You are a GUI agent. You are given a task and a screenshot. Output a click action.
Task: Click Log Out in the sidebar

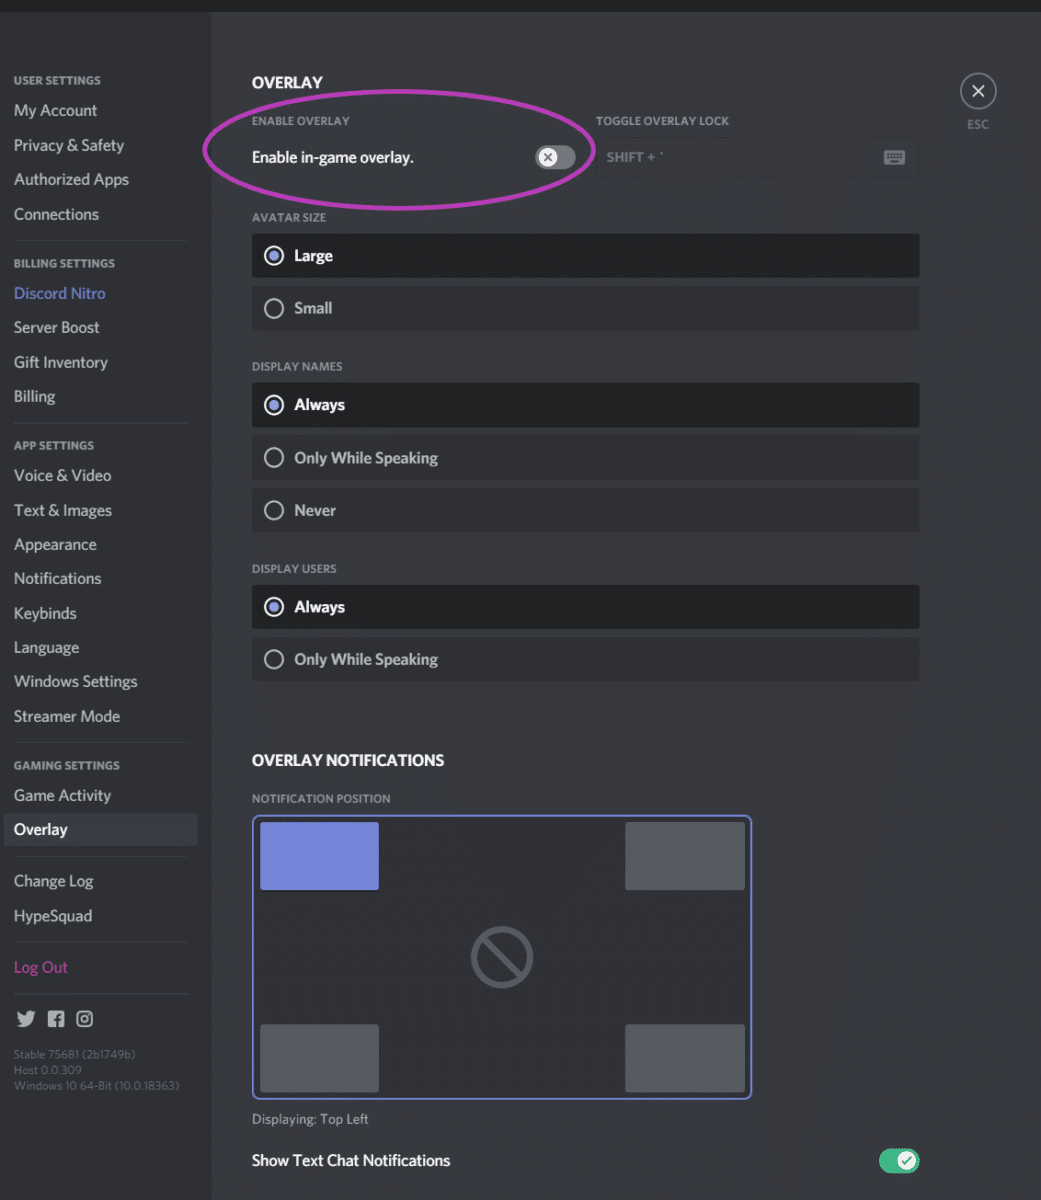pos(41,968)
